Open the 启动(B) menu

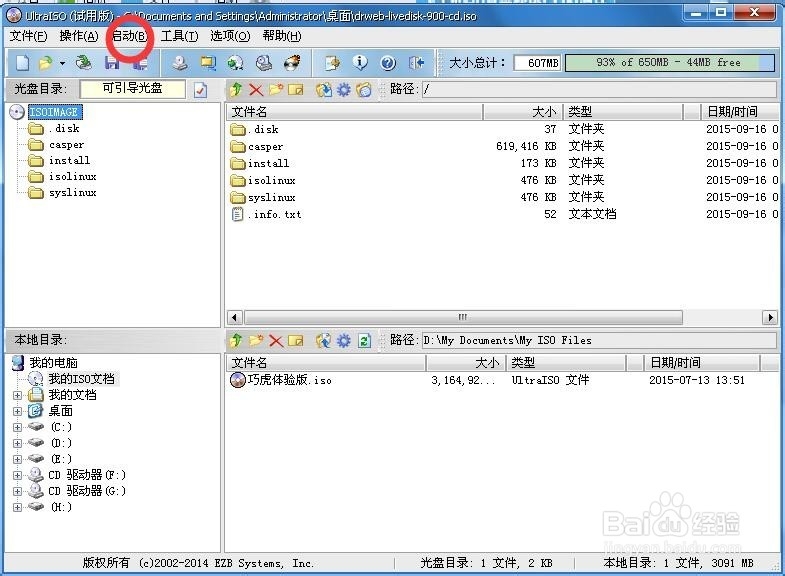[x=130, y=36]
